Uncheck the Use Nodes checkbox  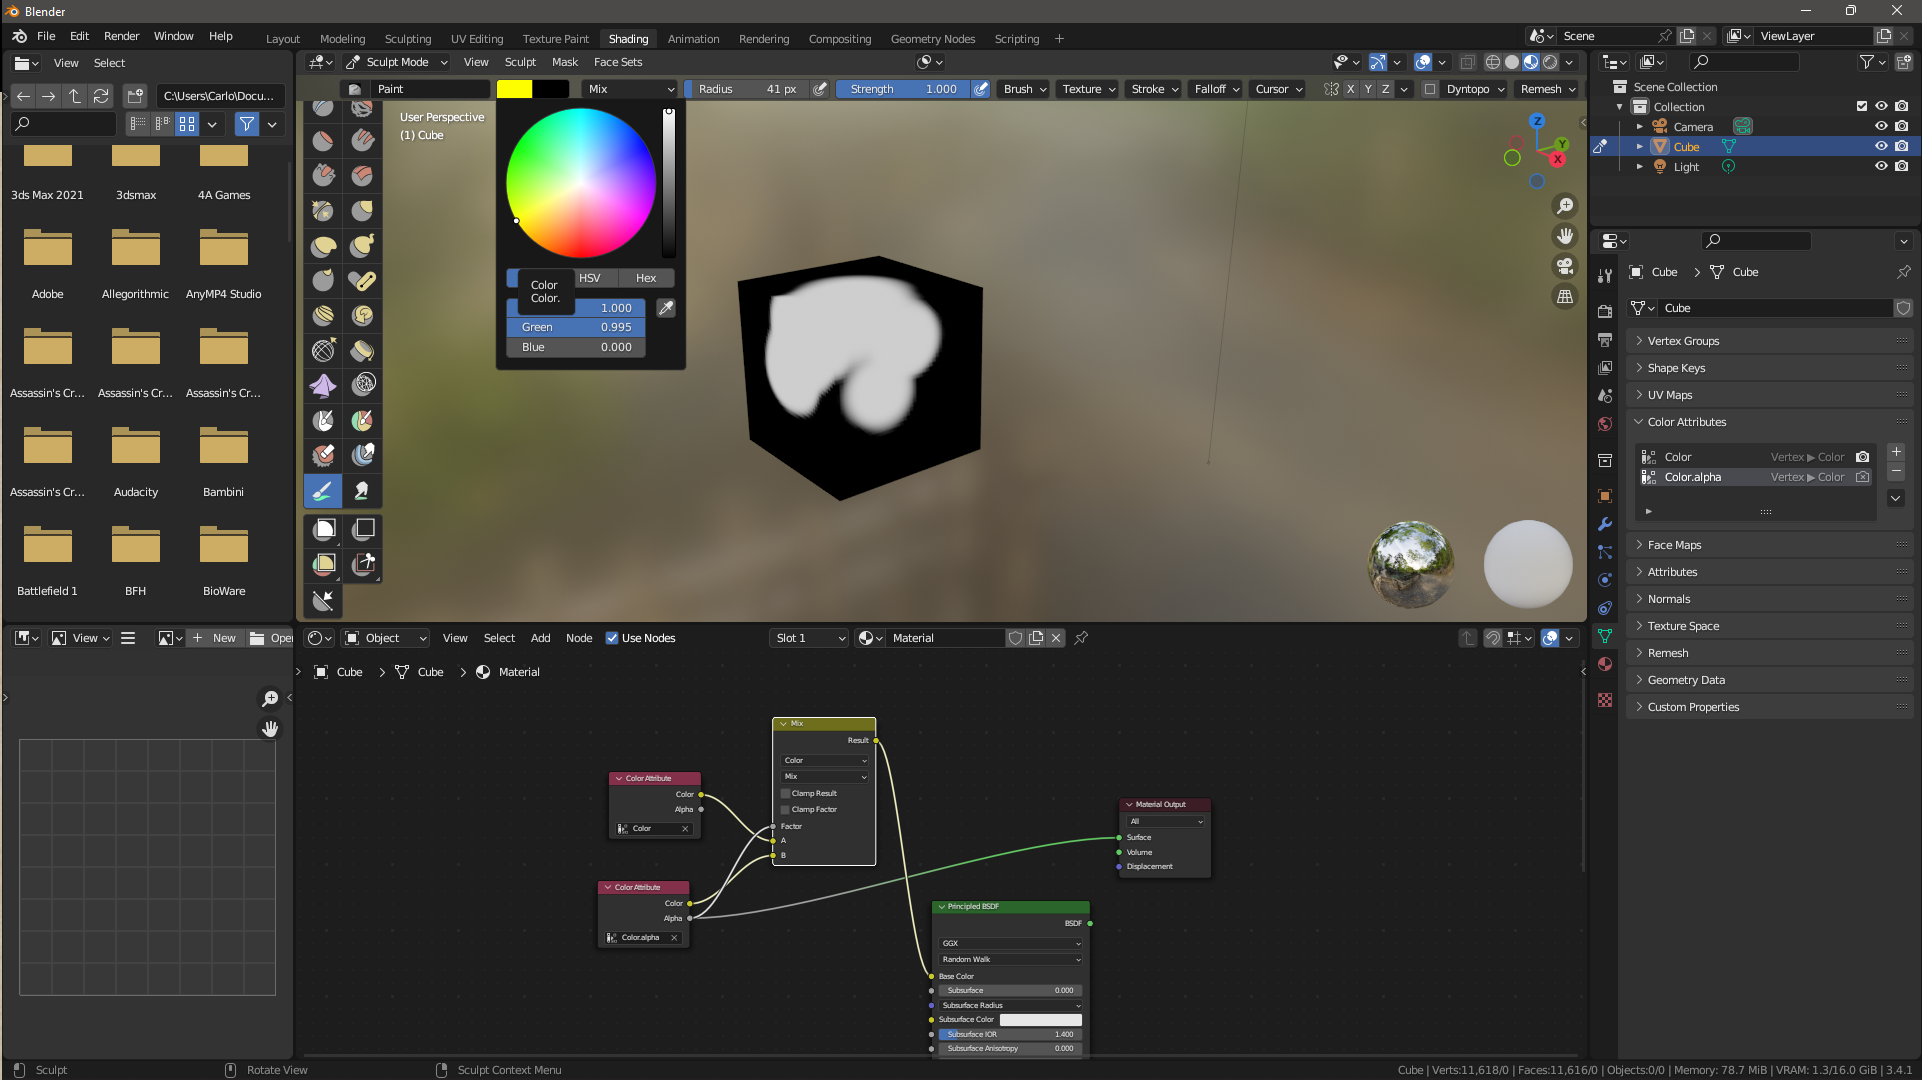click(x=612, y=638)
